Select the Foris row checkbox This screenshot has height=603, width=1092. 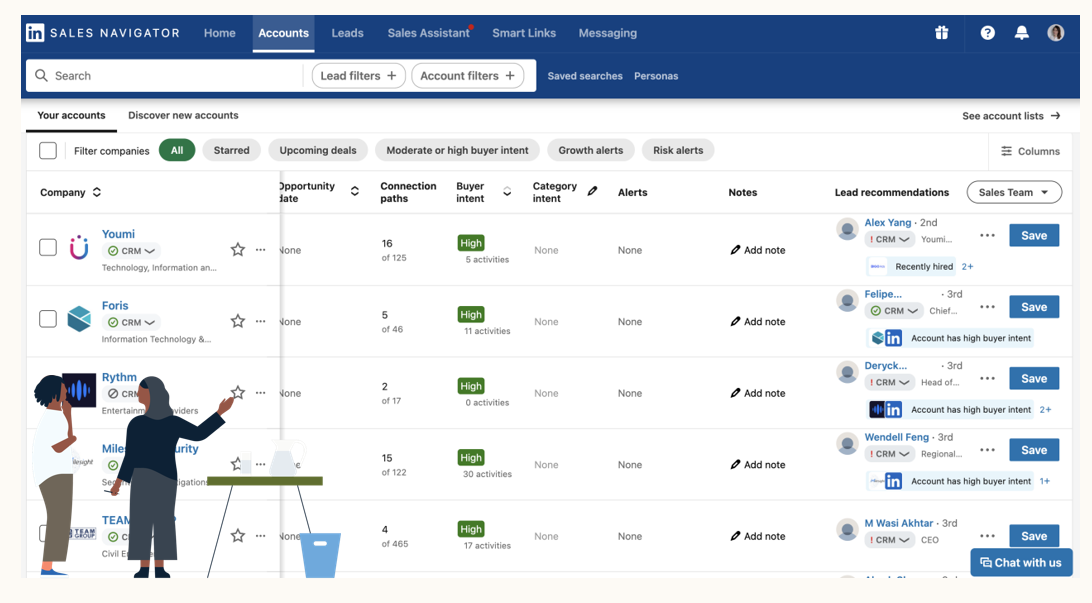[x=48, y=319]
